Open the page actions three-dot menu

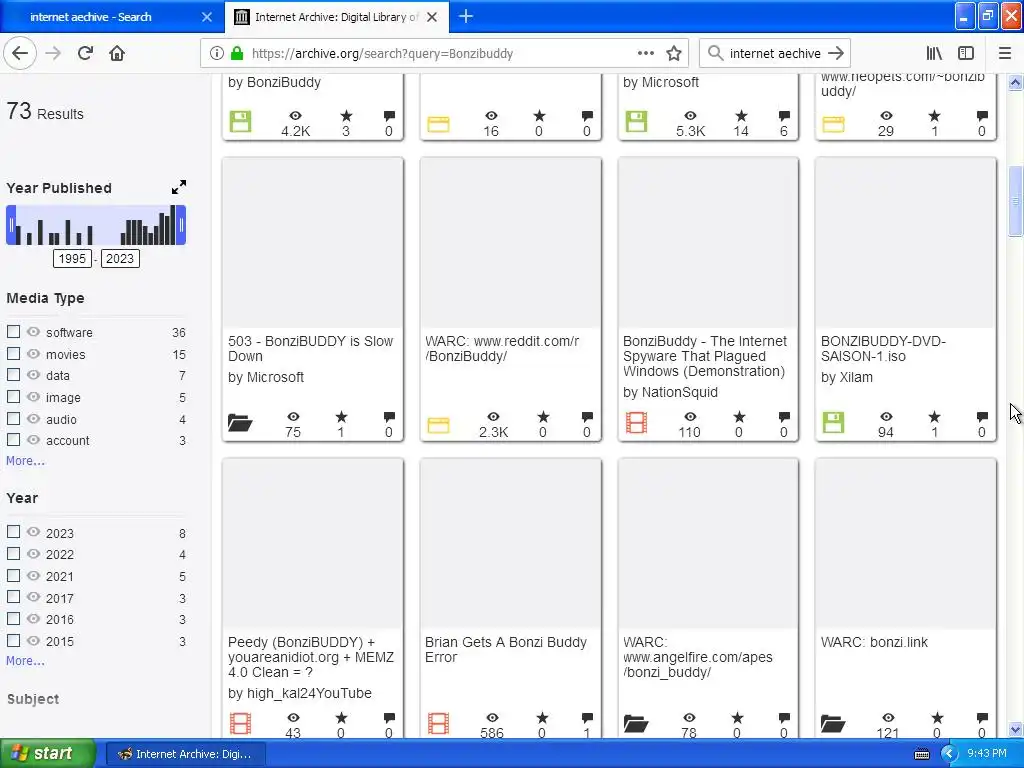pos(645,53)
